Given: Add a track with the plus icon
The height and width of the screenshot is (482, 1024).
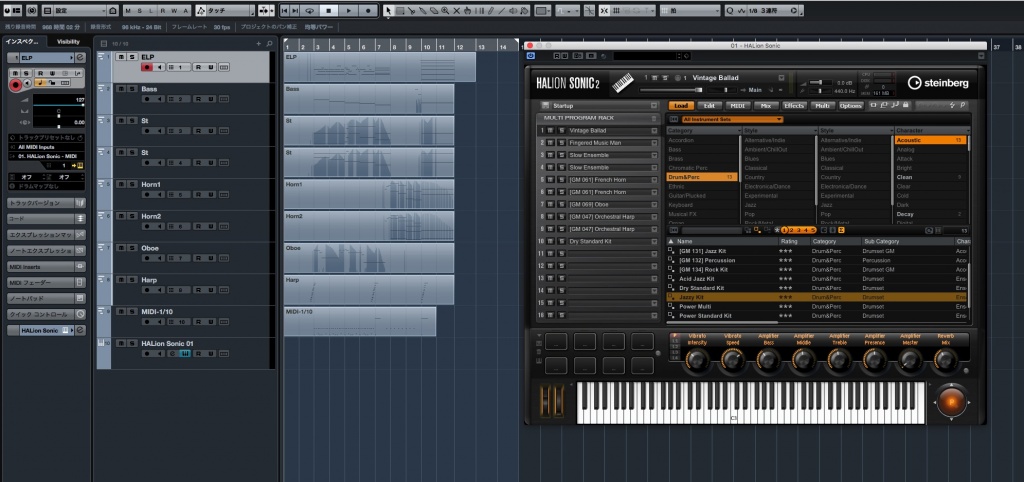Looking at the screenshot, I should [259, 44].
